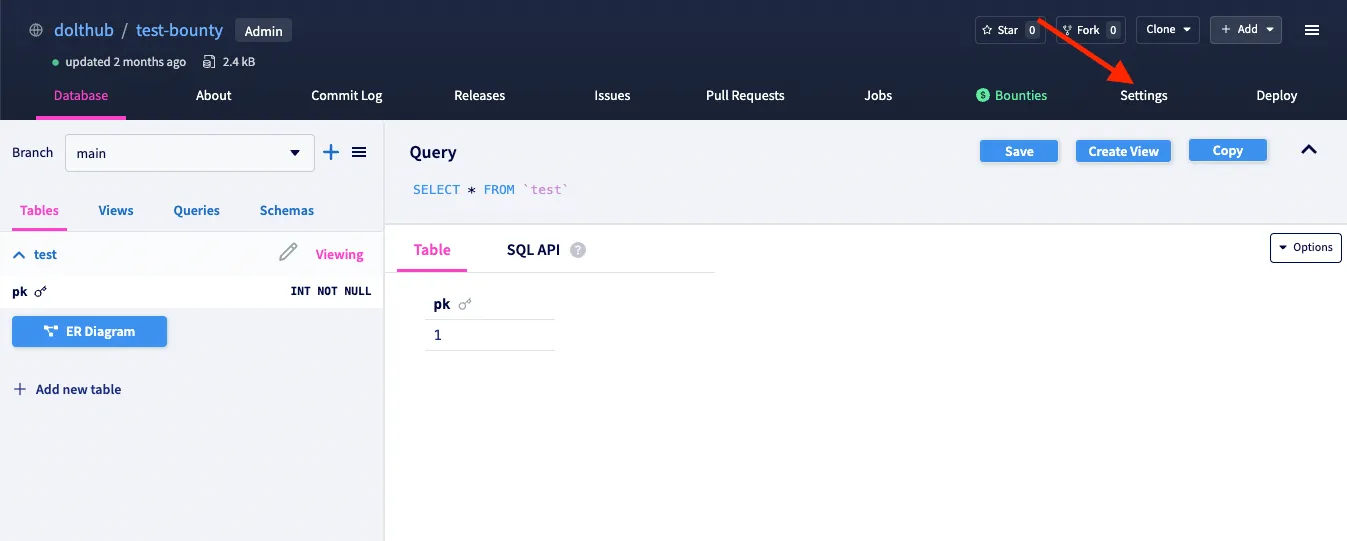The image size is (1347, 541).
Task: Fork the test-bounty database
Action: pyautogui.click(x=1089, y=30)
